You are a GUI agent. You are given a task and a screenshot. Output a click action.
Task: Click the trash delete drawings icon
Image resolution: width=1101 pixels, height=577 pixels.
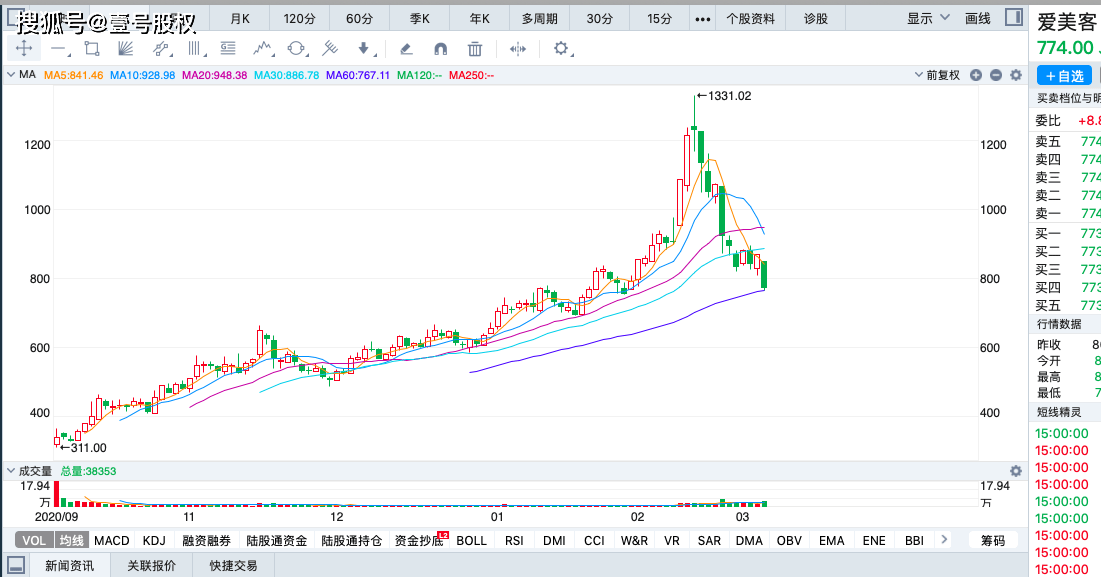pyautogui.click(x=475, y=48)
